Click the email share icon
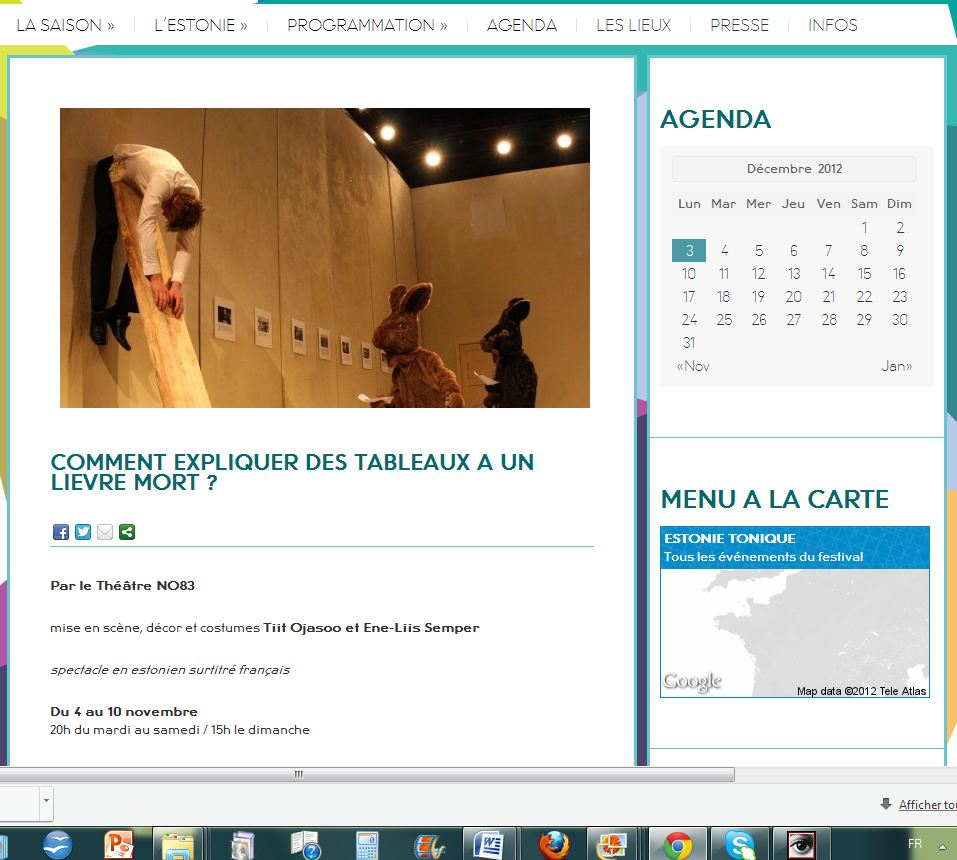957x860 pixels. pos(105,532)
